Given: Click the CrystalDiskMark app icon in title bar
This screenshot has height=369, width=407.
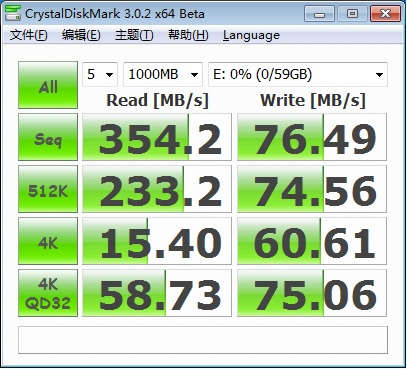Looking at the screenshot, I should click(x=13, y=13).
